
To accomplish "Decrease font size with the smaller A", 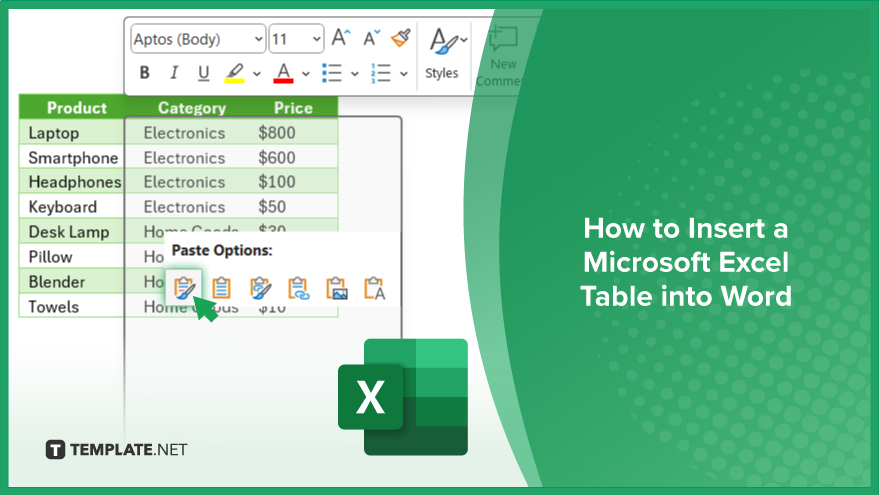I will (371, 38).
